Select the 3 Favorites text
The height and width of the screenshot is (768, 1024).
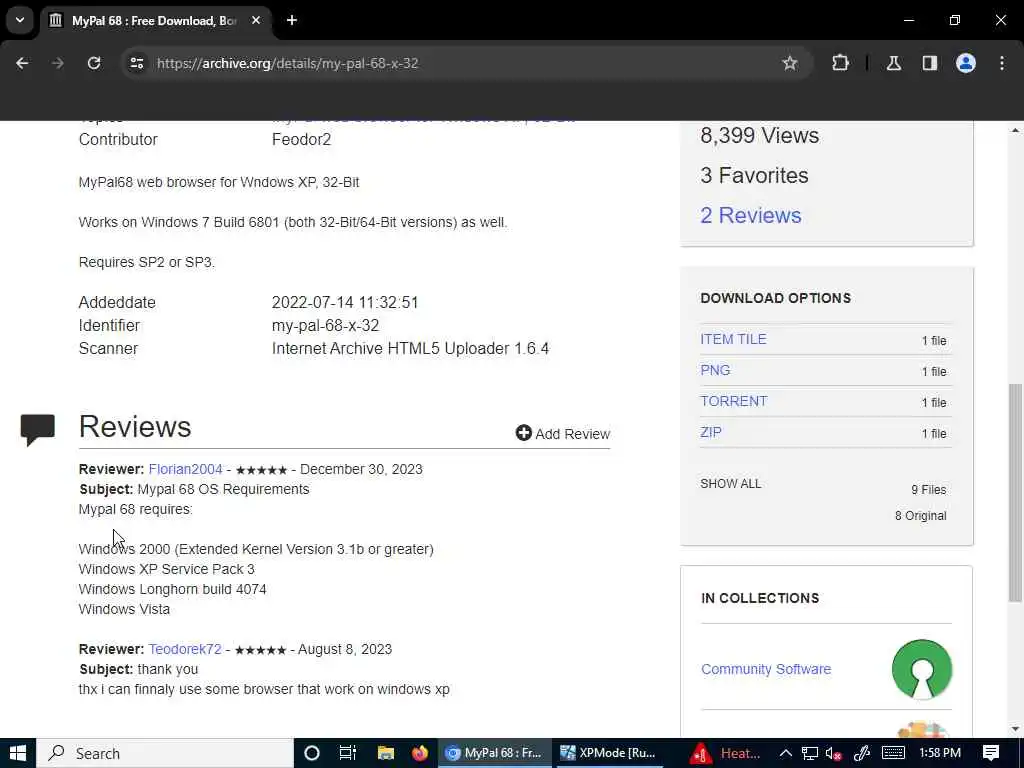point(754,176)
